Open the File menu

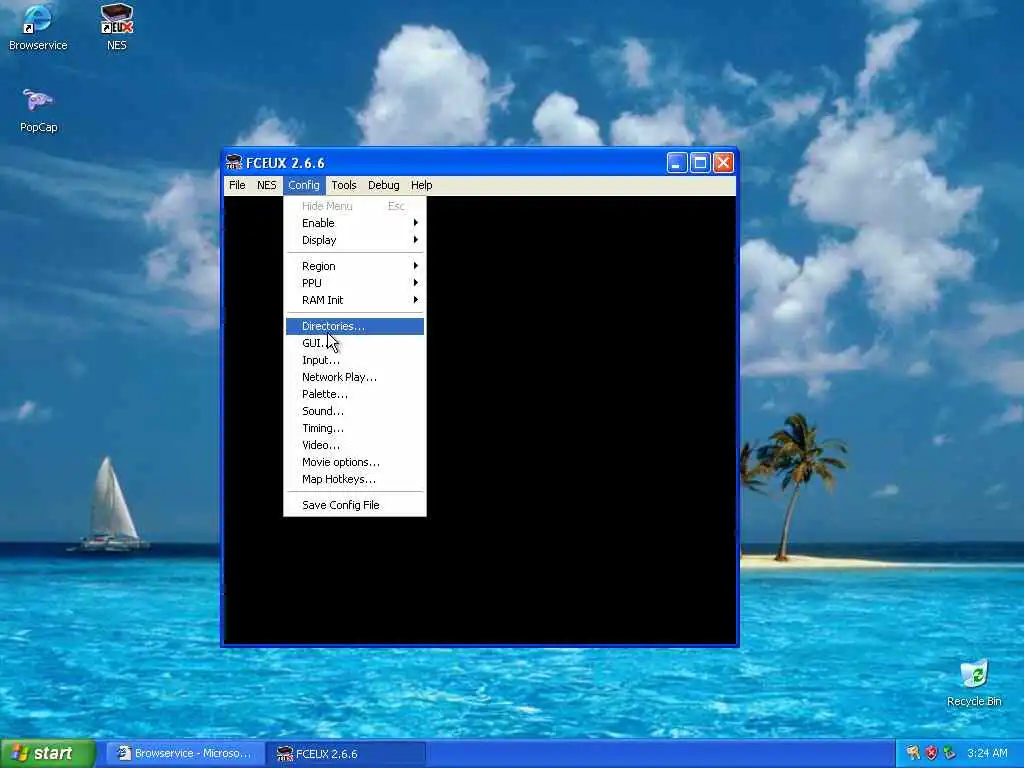tap(237, 185)
